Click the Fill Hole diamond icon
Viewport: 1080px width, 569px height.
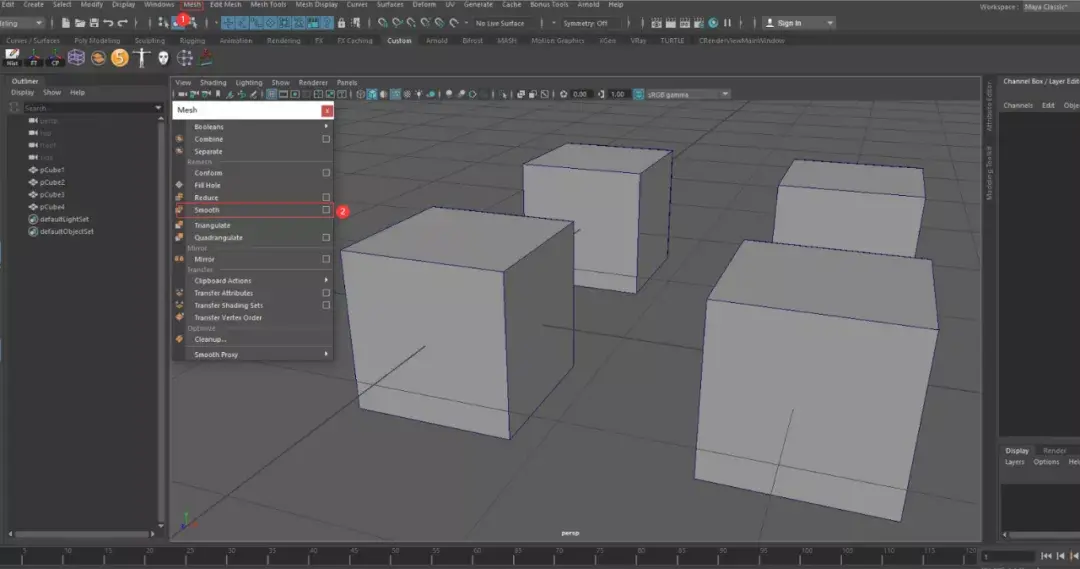[179, 185]
